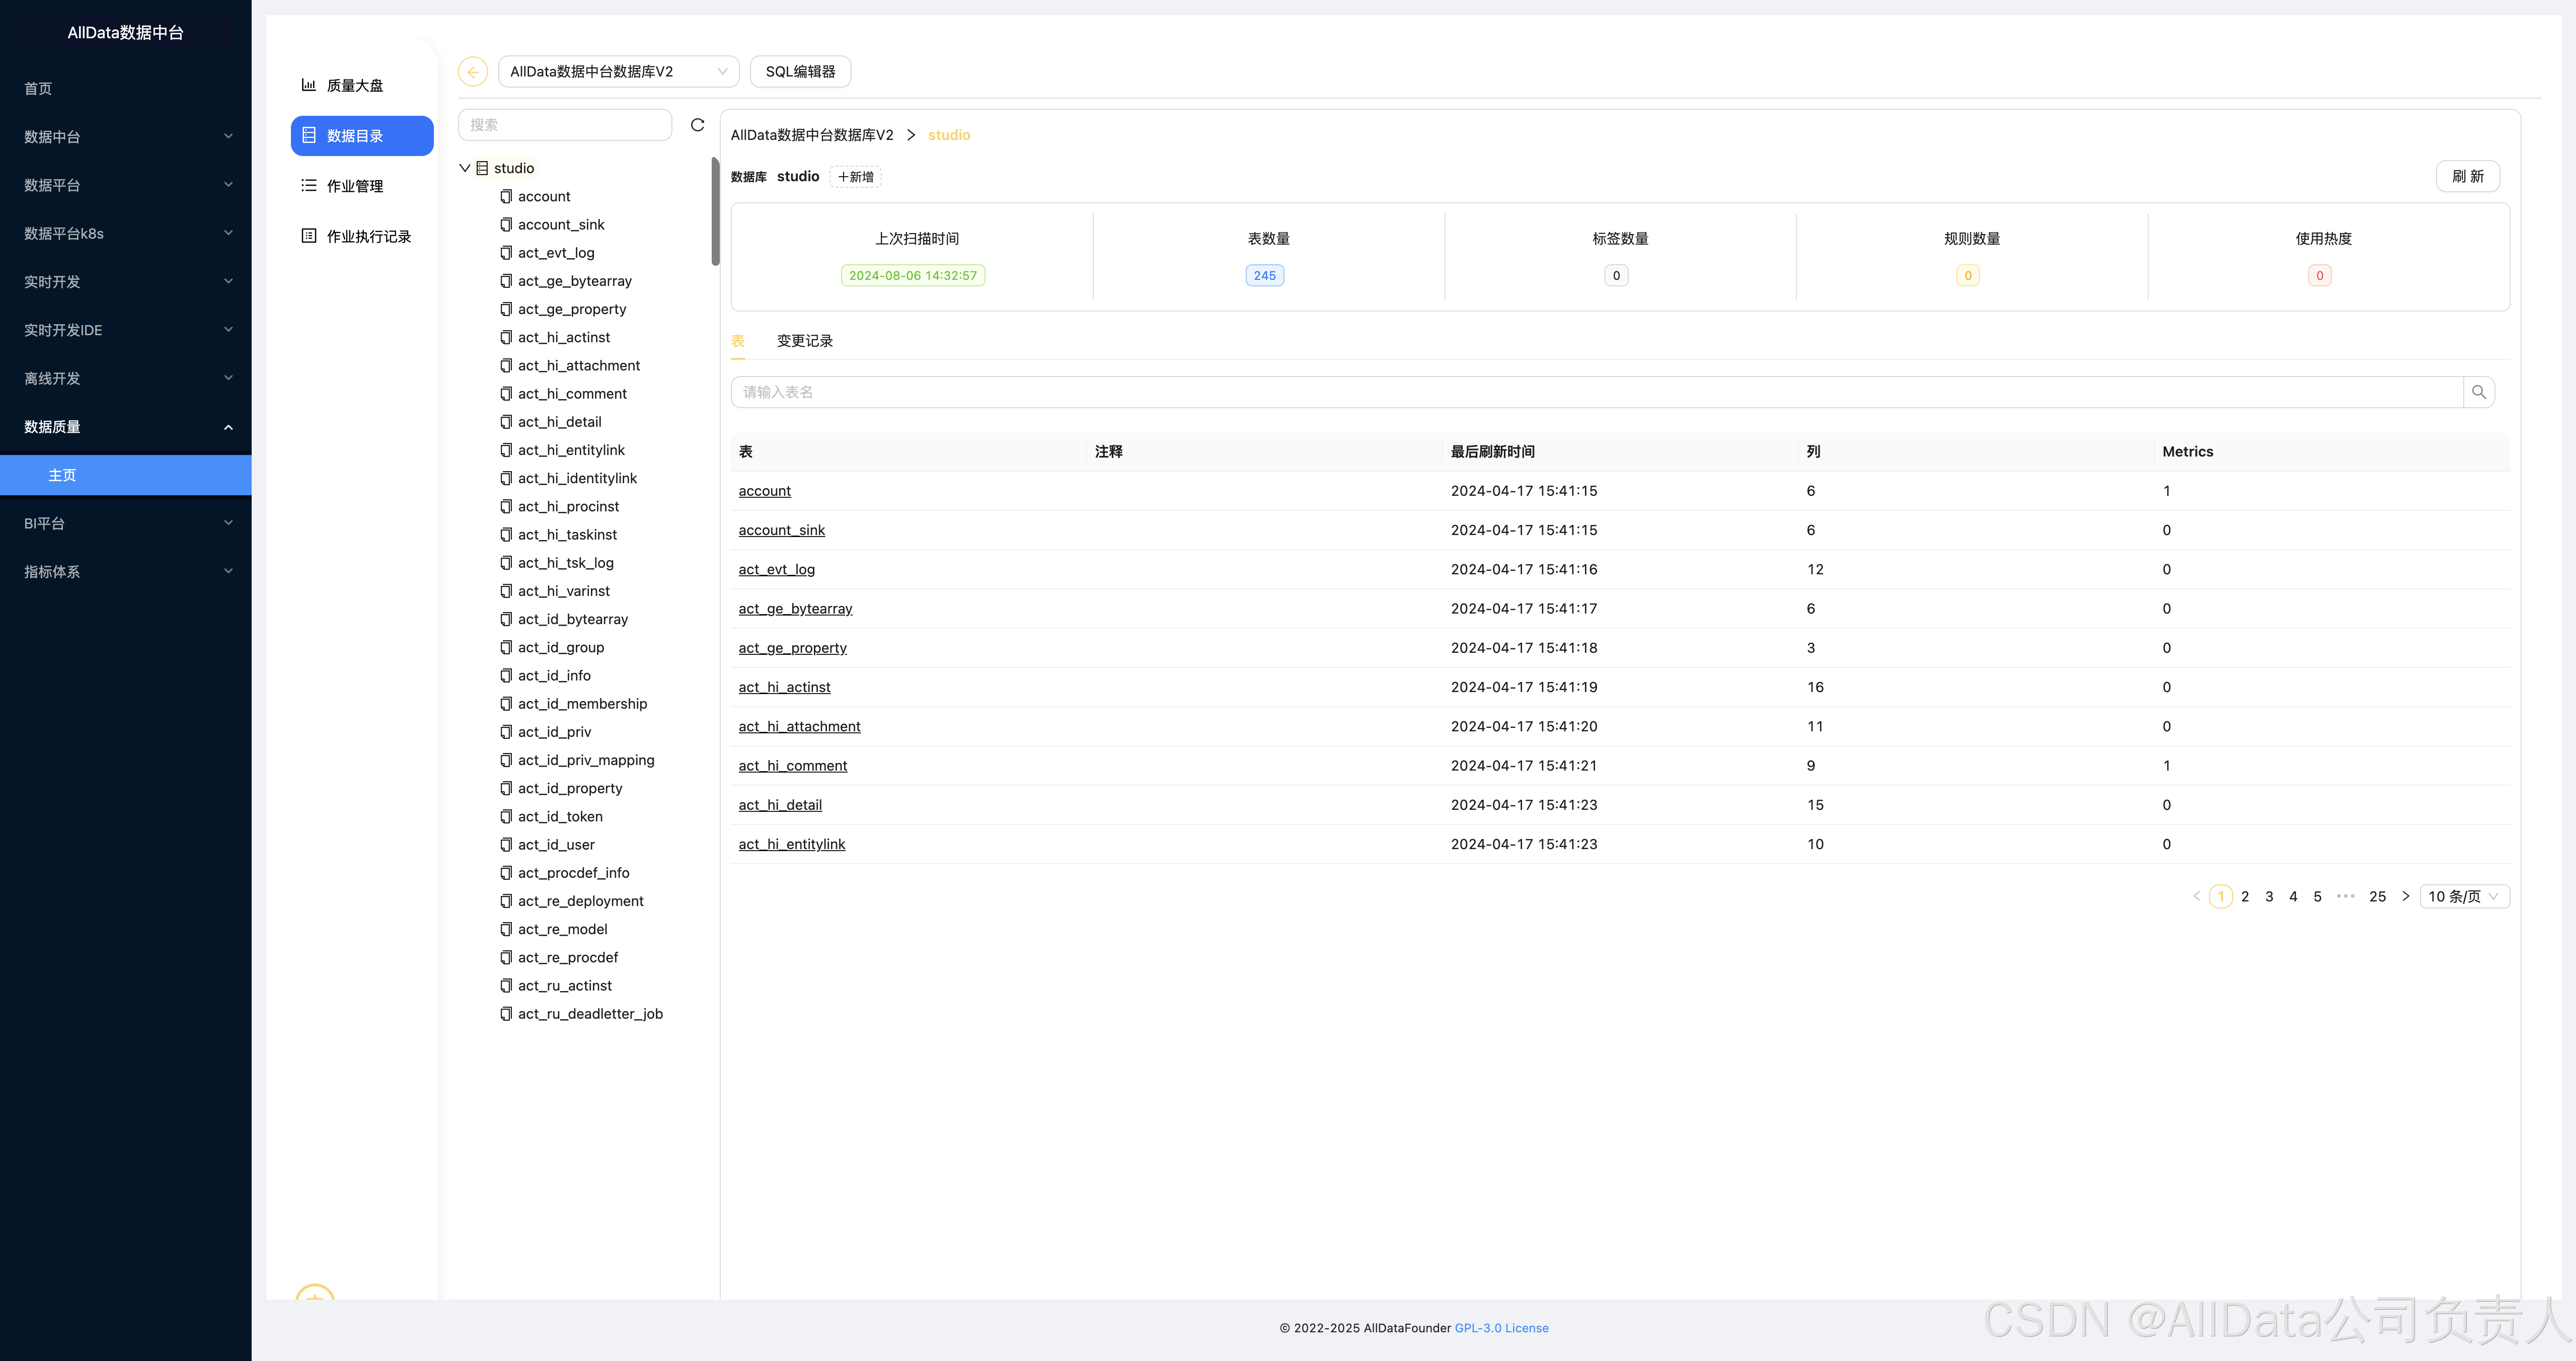This screenshot has height=1361, width=2576.
Task: Open the 首页 sidebar item
Action: (x=38, y=89)
